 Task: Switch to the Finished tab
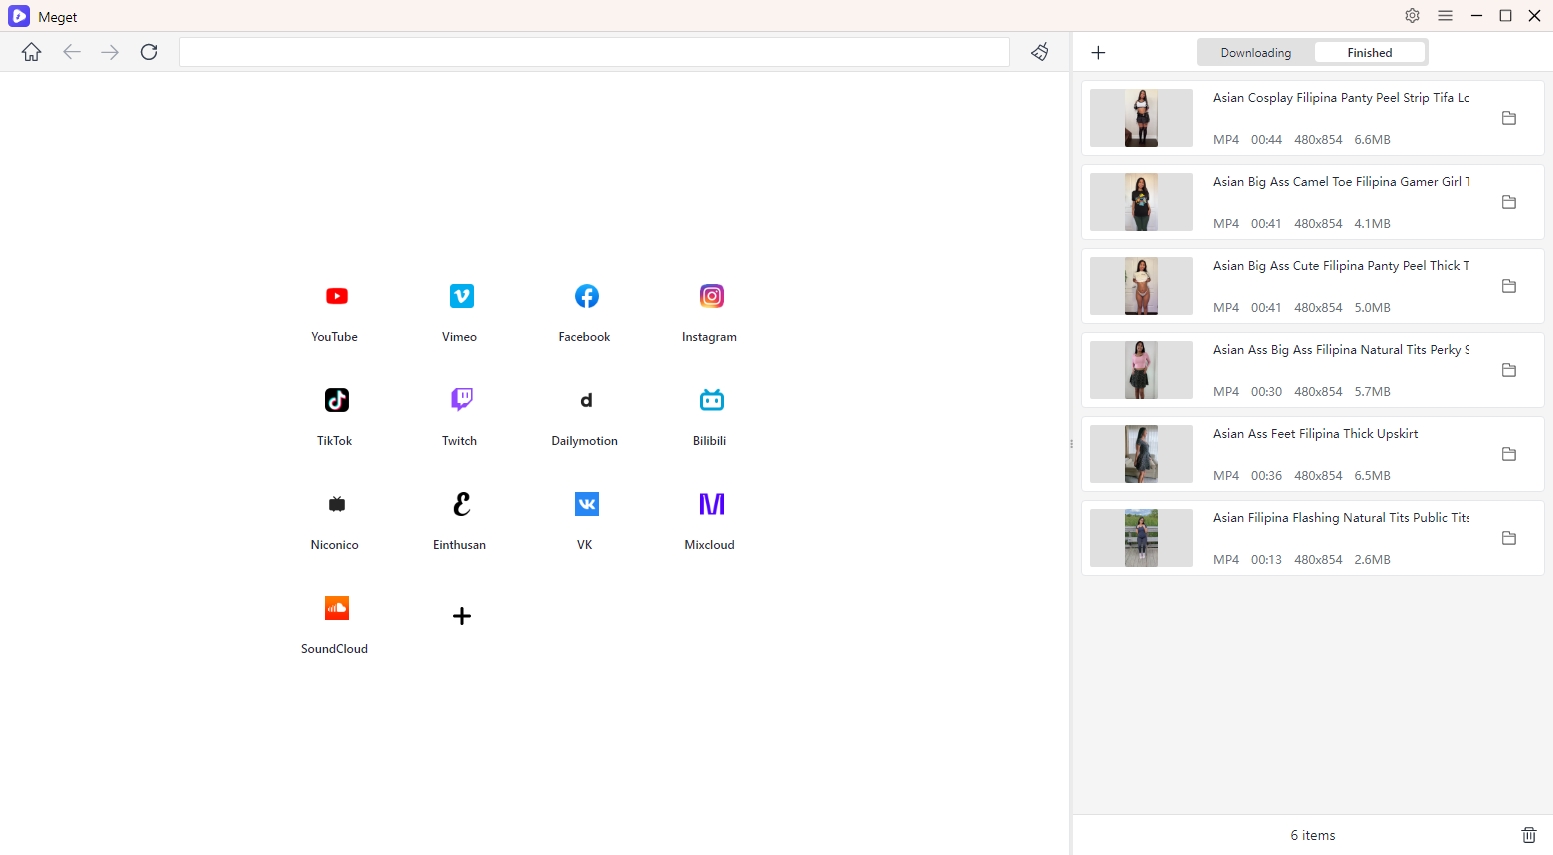[1370, 53]
